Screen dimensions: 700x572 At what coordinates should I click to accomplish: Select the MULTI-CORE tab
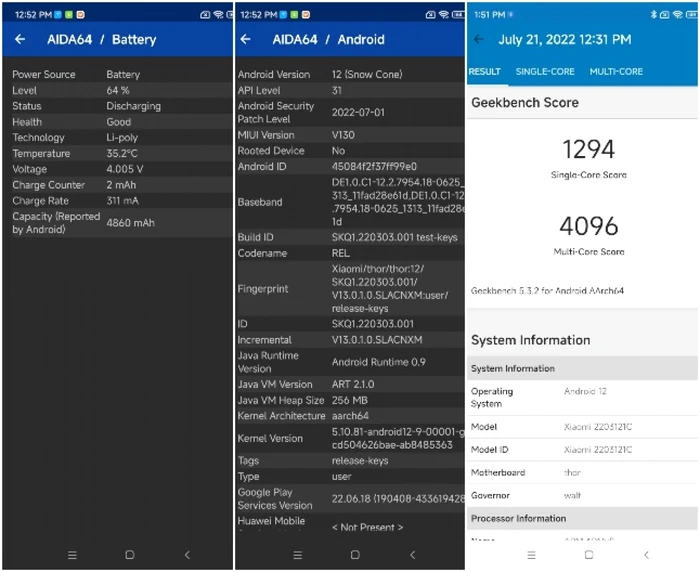[616, 72]
